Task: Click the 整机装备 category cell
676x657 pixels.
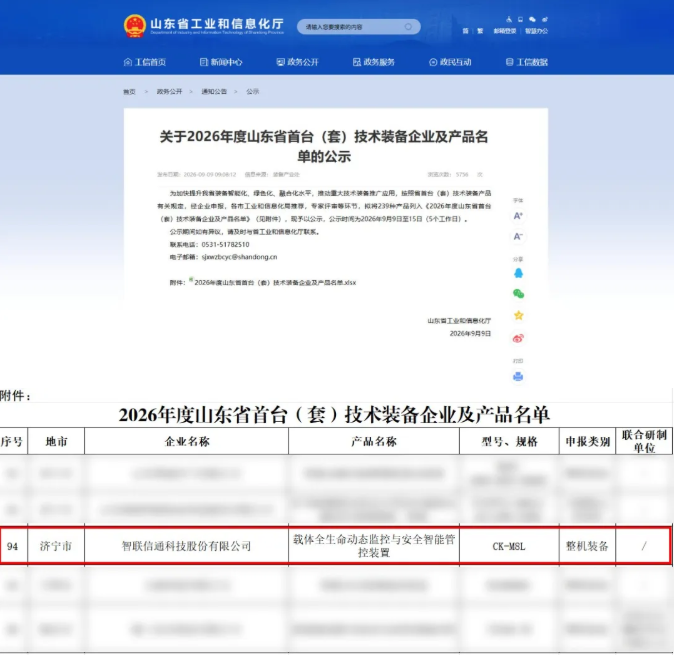Action: [587, 546]
